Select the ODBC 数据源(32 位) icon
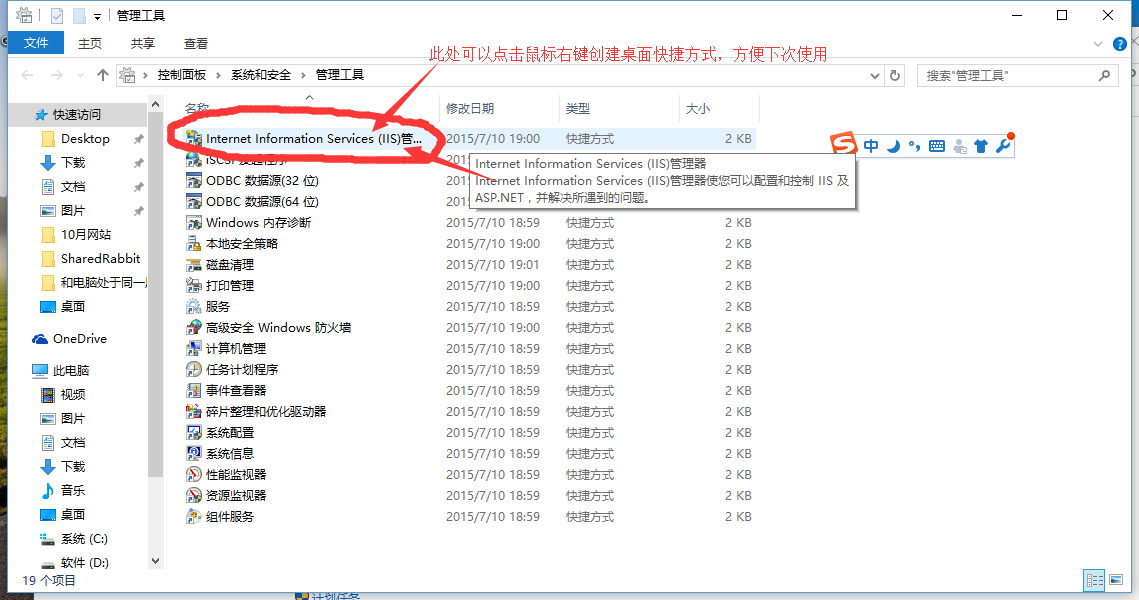Viewport: 1139px width, 600px height. 193,180
